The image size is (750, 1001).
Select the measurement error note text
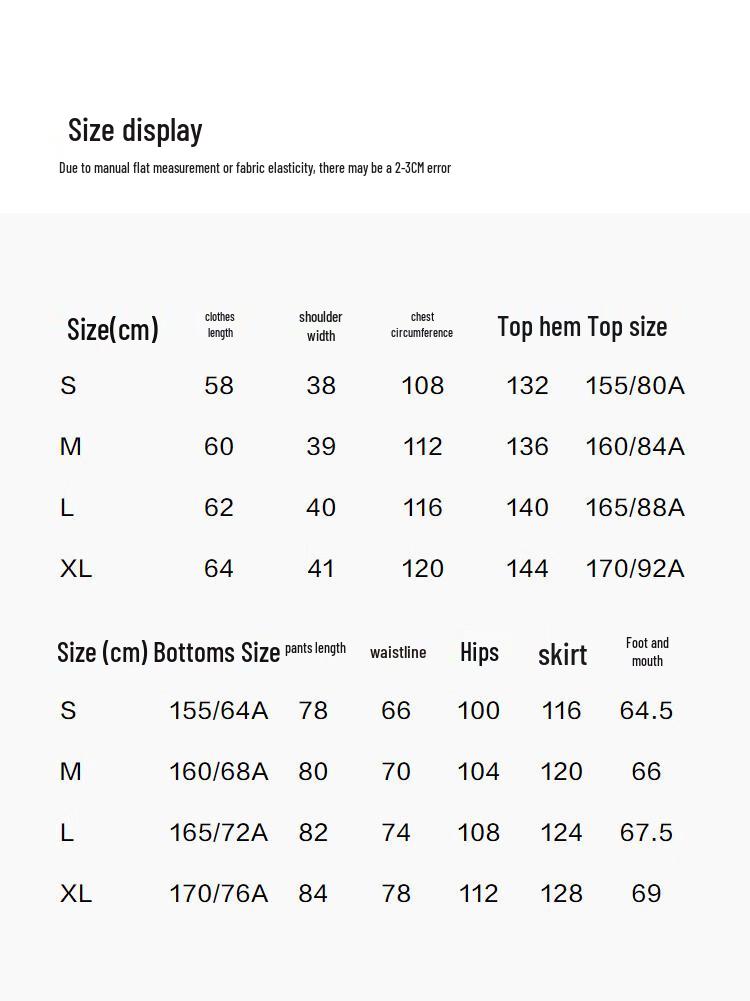[255, 168]
